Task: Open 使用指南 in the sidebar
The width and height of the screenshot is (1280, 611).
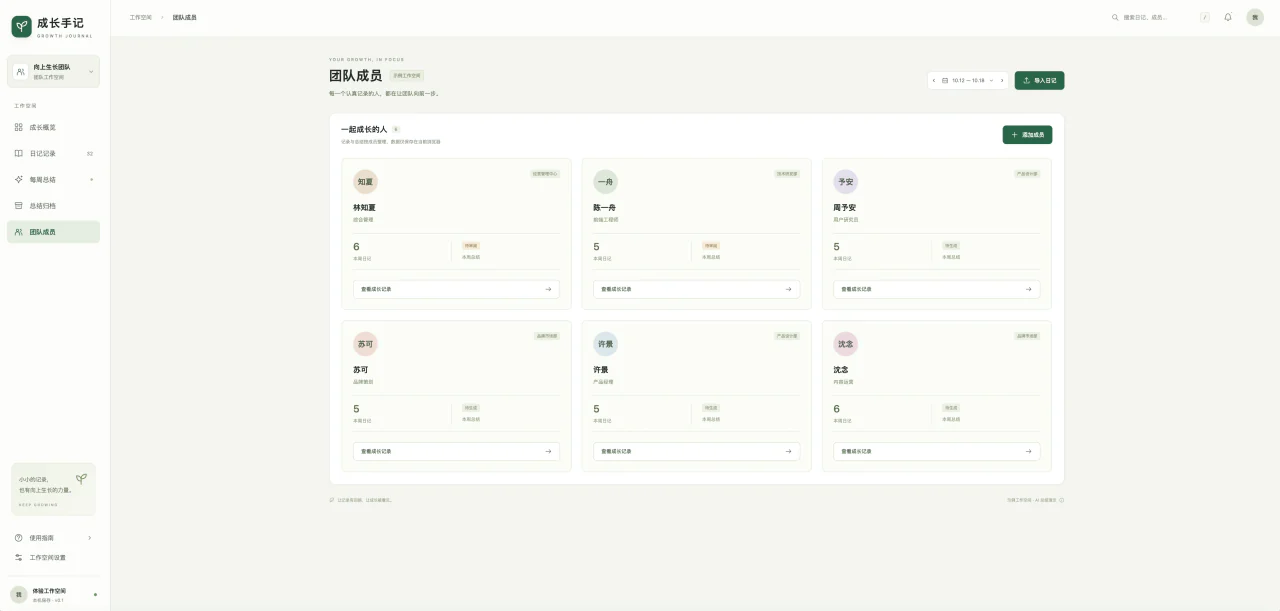Action: click(53, 538)
